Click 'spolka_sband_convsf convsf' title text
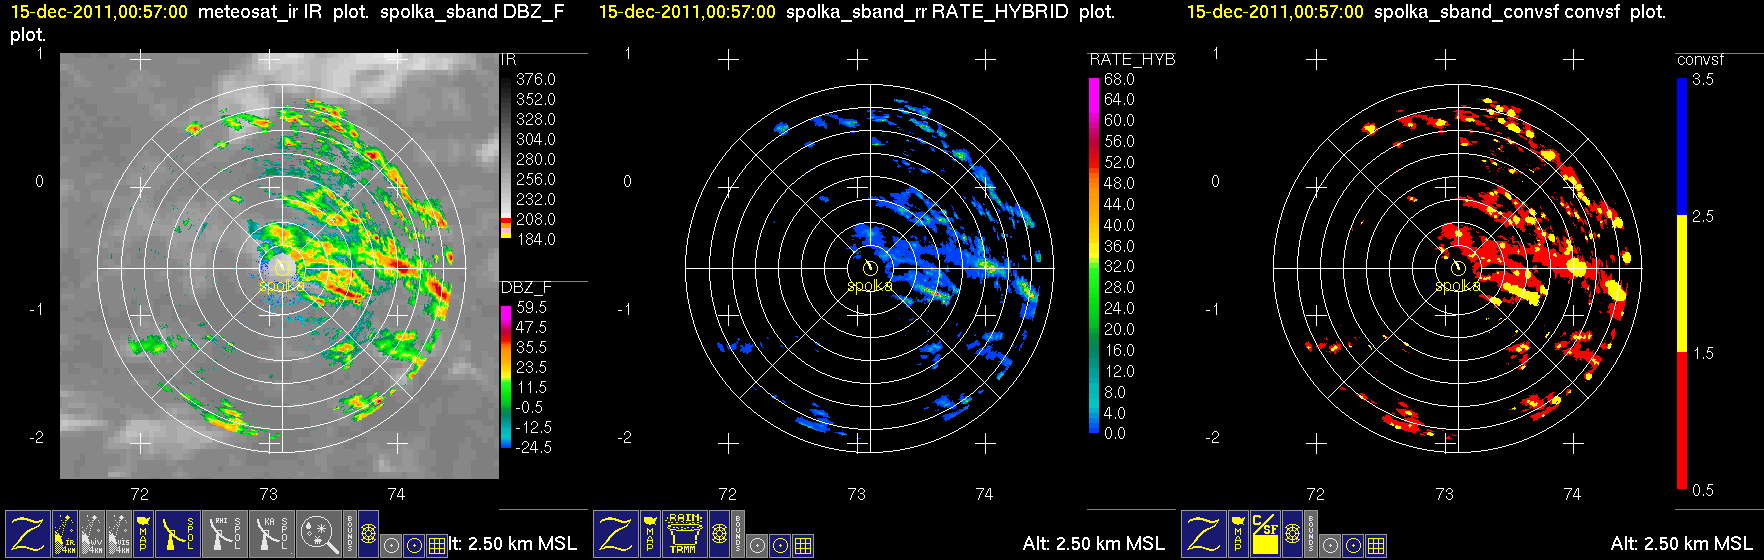 point(1497,12)
